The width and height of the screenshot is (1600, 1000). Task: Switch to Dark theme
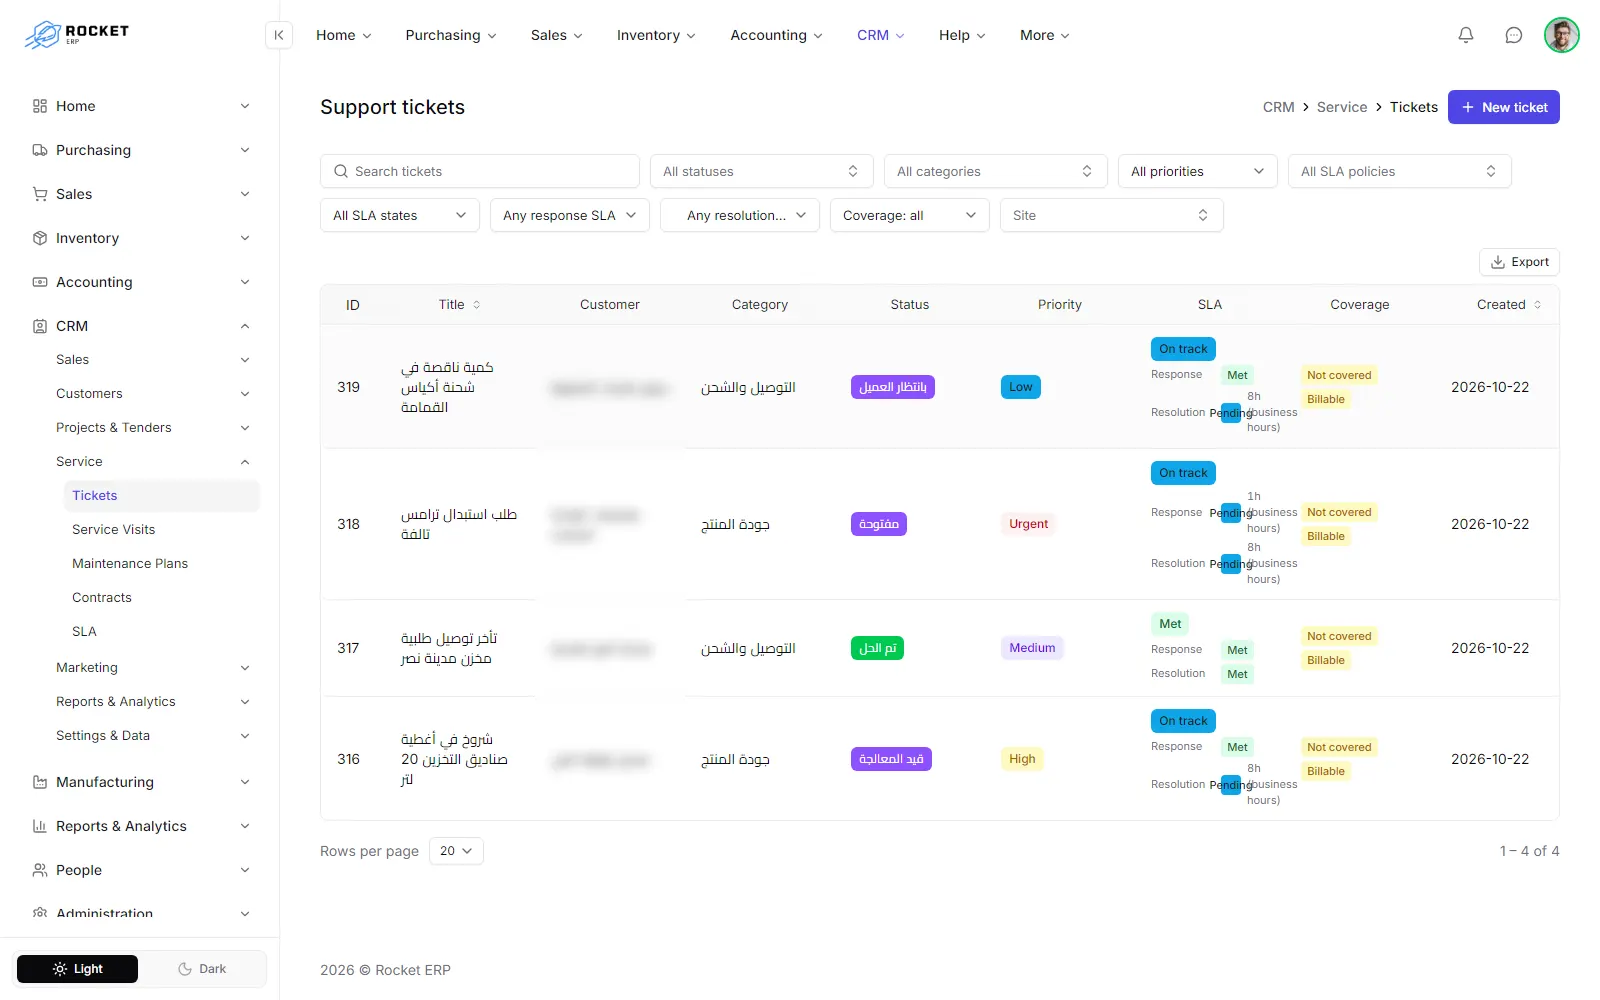202,969
